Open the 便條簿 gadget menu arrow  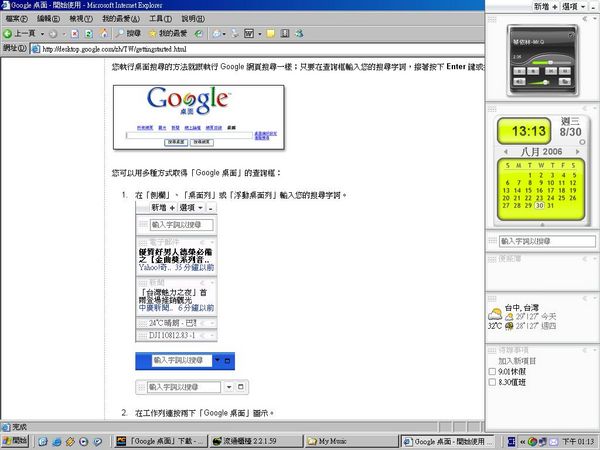tap(595, 259)
